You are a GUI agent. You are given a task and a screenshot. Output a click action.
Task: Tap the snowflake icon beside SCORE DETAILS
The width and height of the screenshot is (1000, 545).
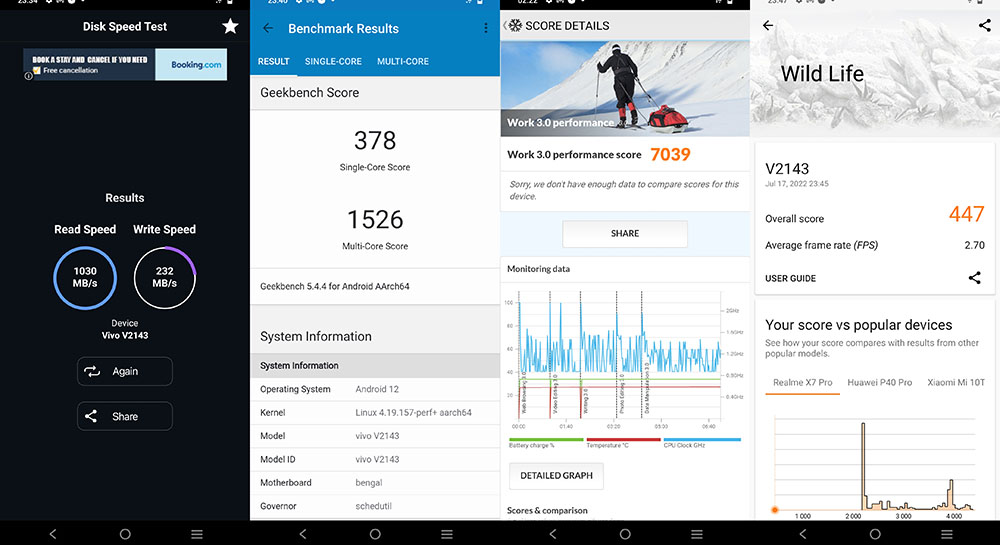pos(515,25)
